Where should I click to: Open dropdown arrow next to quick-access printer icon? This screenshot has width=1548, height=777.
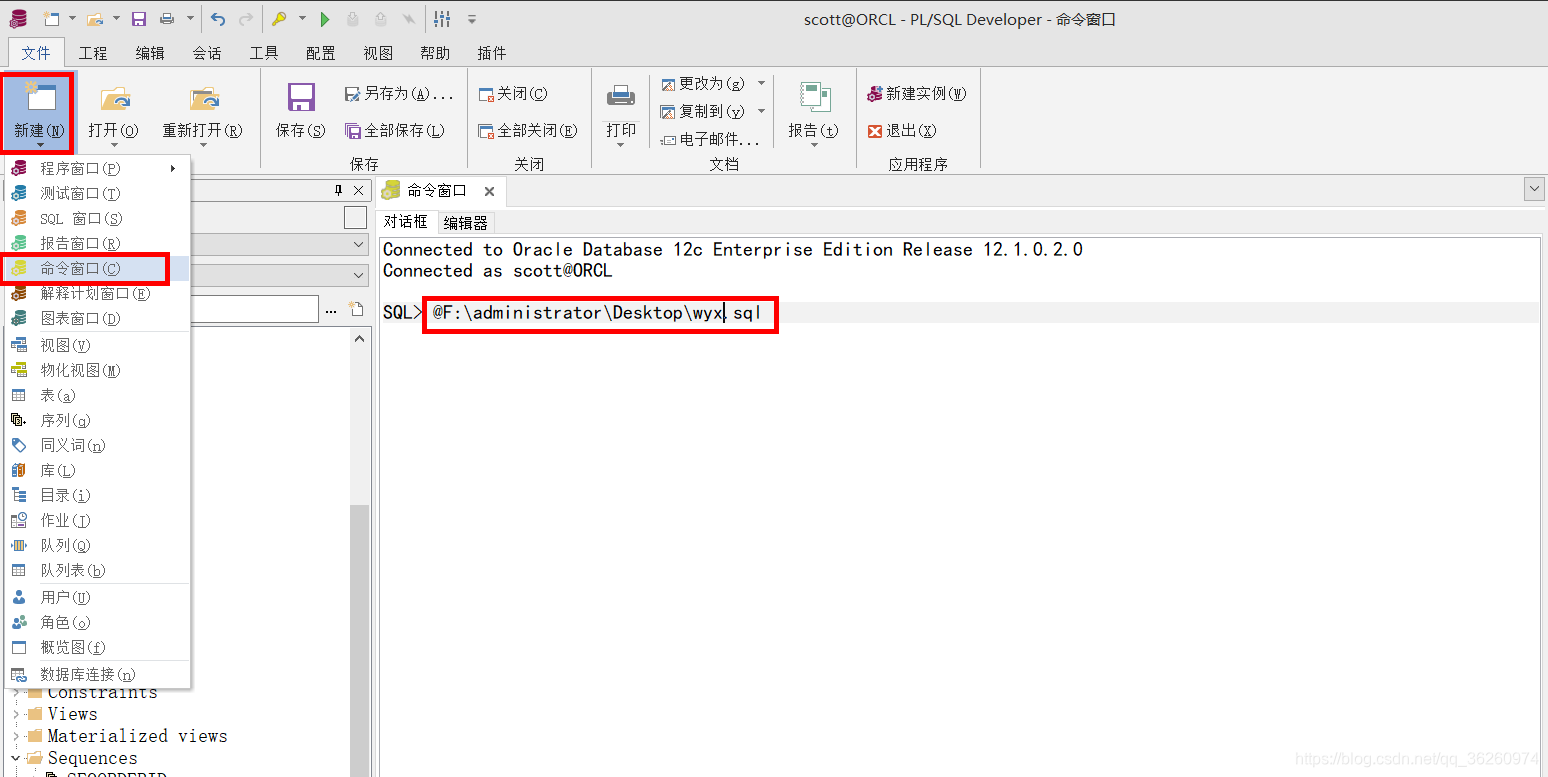tap(190, 19)
